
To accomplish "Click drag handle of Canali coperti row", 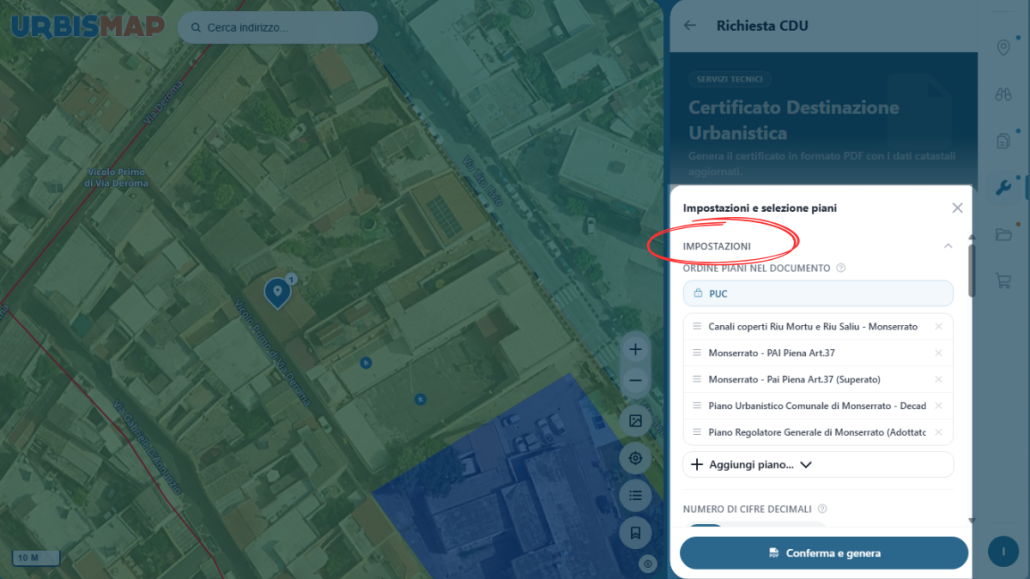I will pyautogui.click(x=697, y=327).
